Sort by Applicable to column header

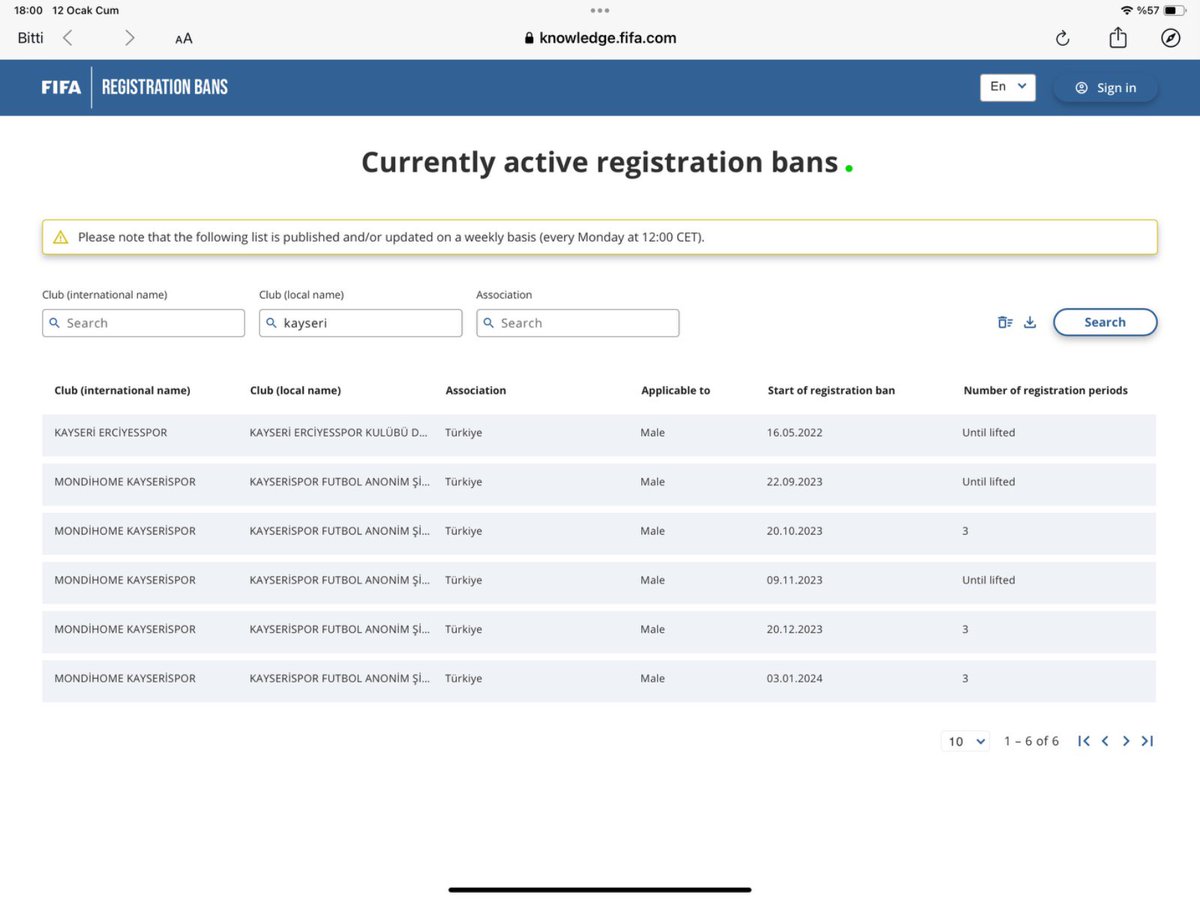point(675,390)
